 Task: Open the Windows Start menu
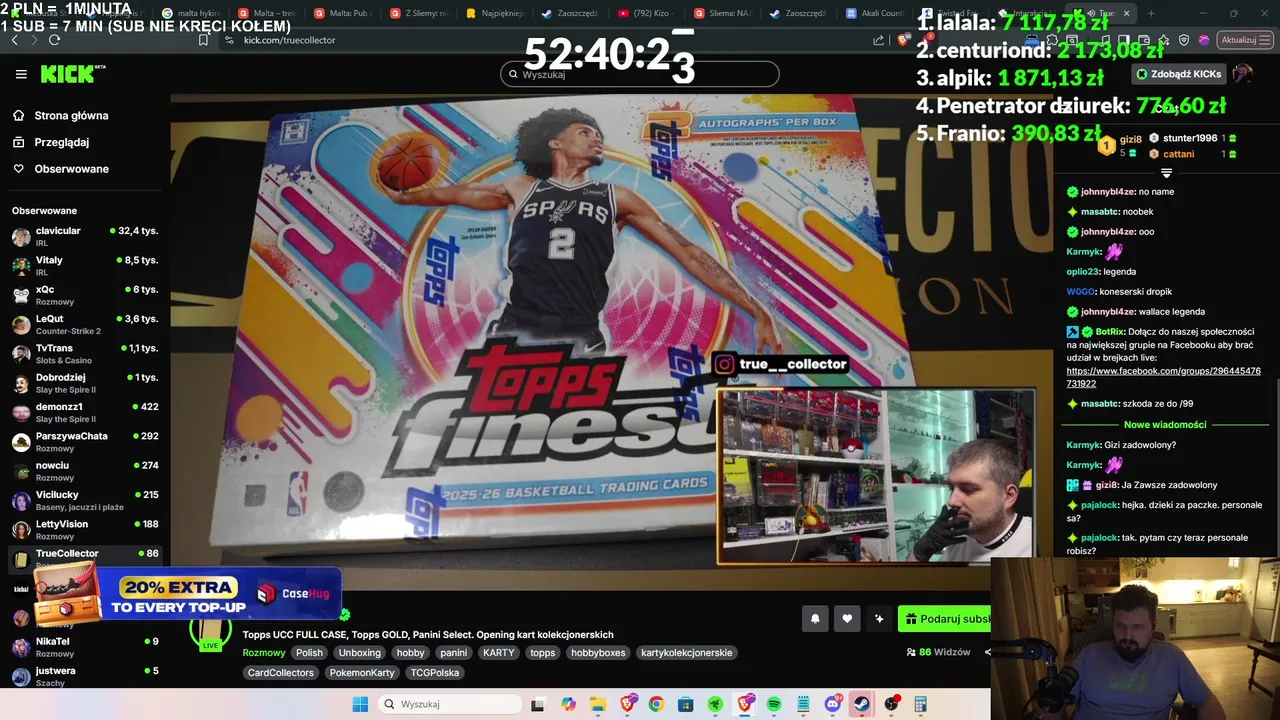tap(360, 704)
